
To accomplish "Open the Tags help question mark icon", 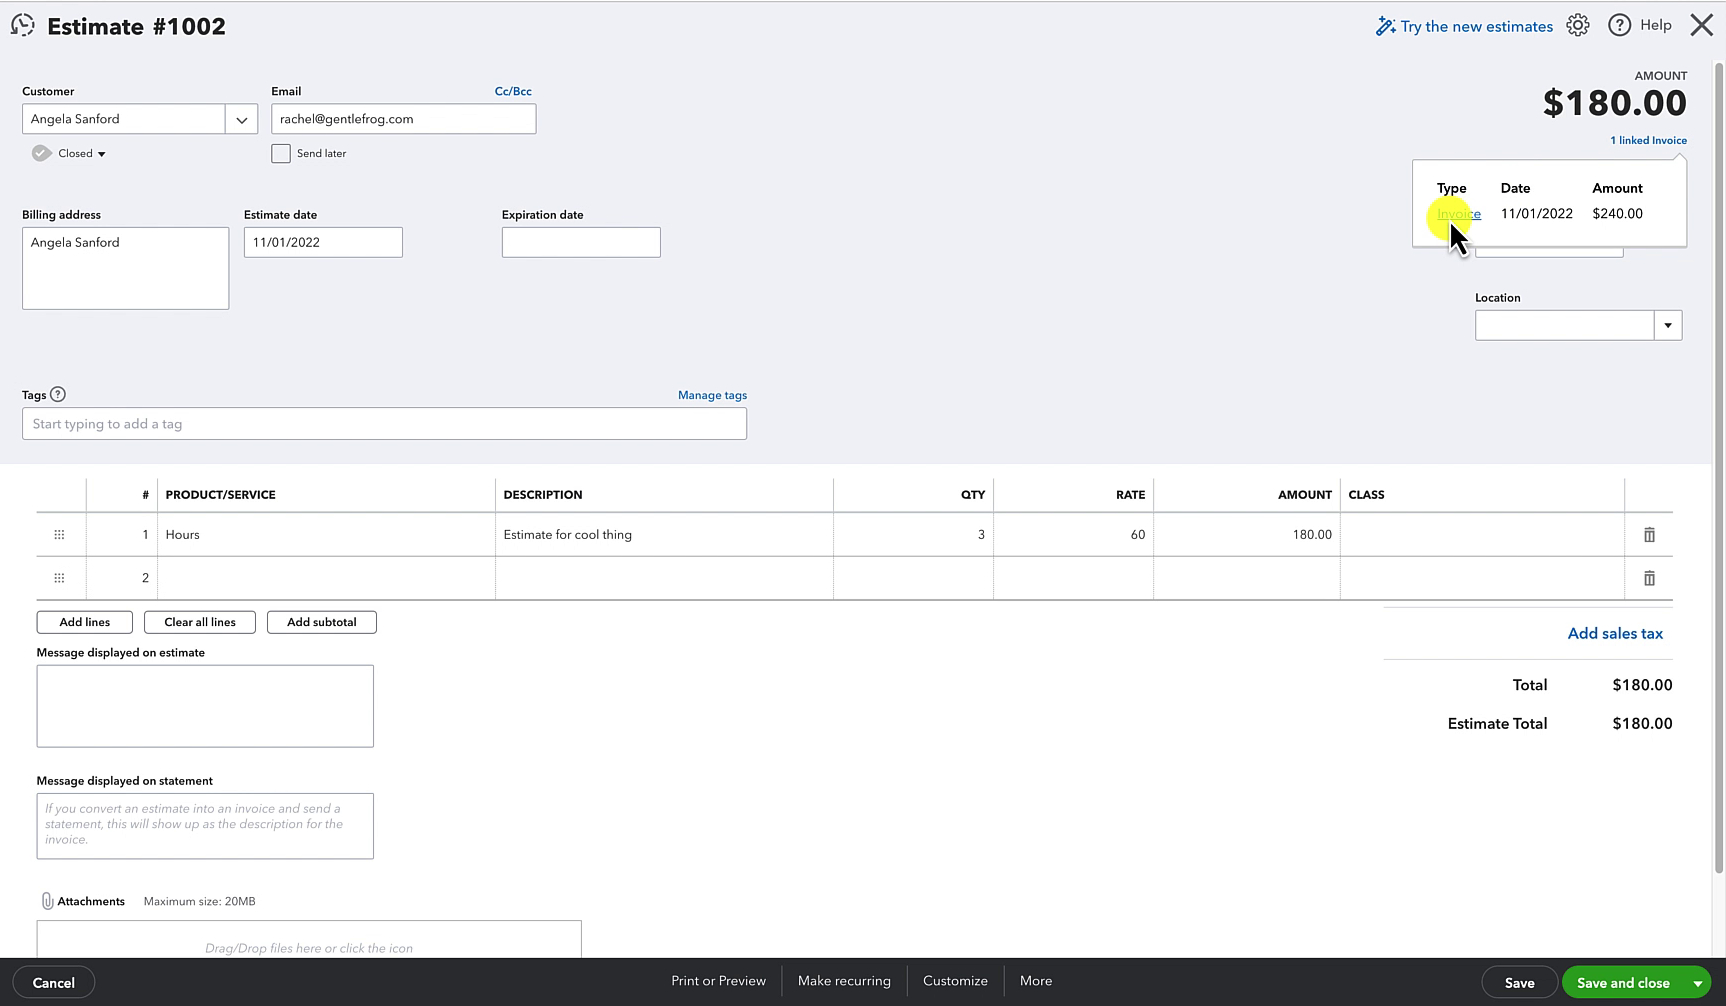I will [59, 394].
